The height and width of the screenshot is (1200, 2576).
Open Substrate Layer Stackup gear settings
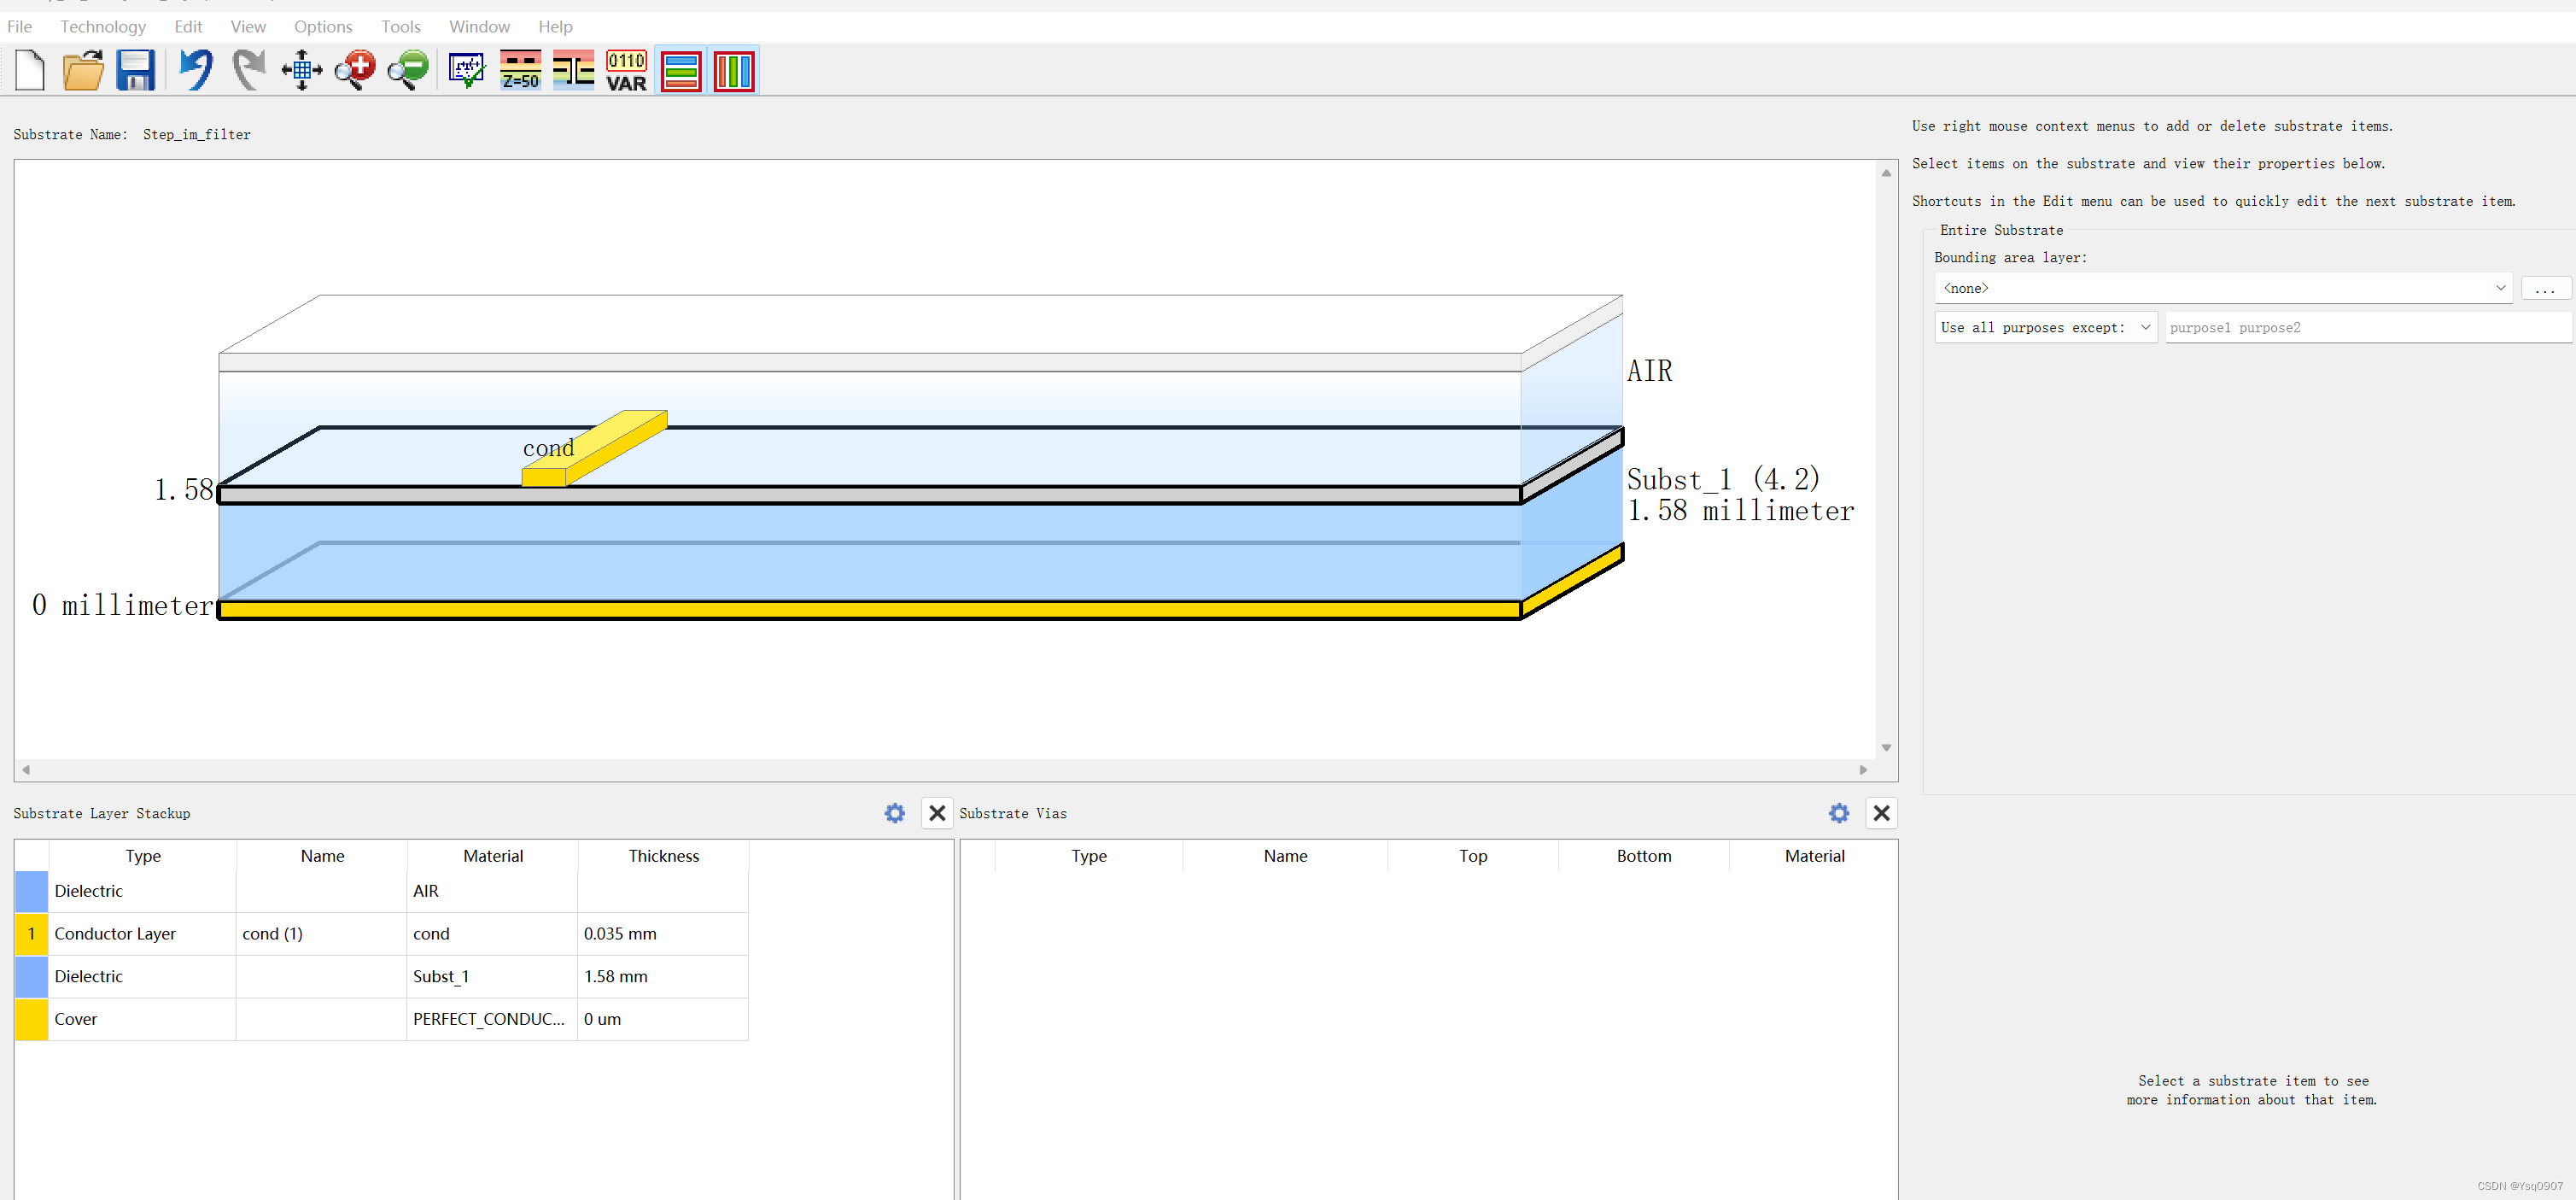[x=894, y=813]
